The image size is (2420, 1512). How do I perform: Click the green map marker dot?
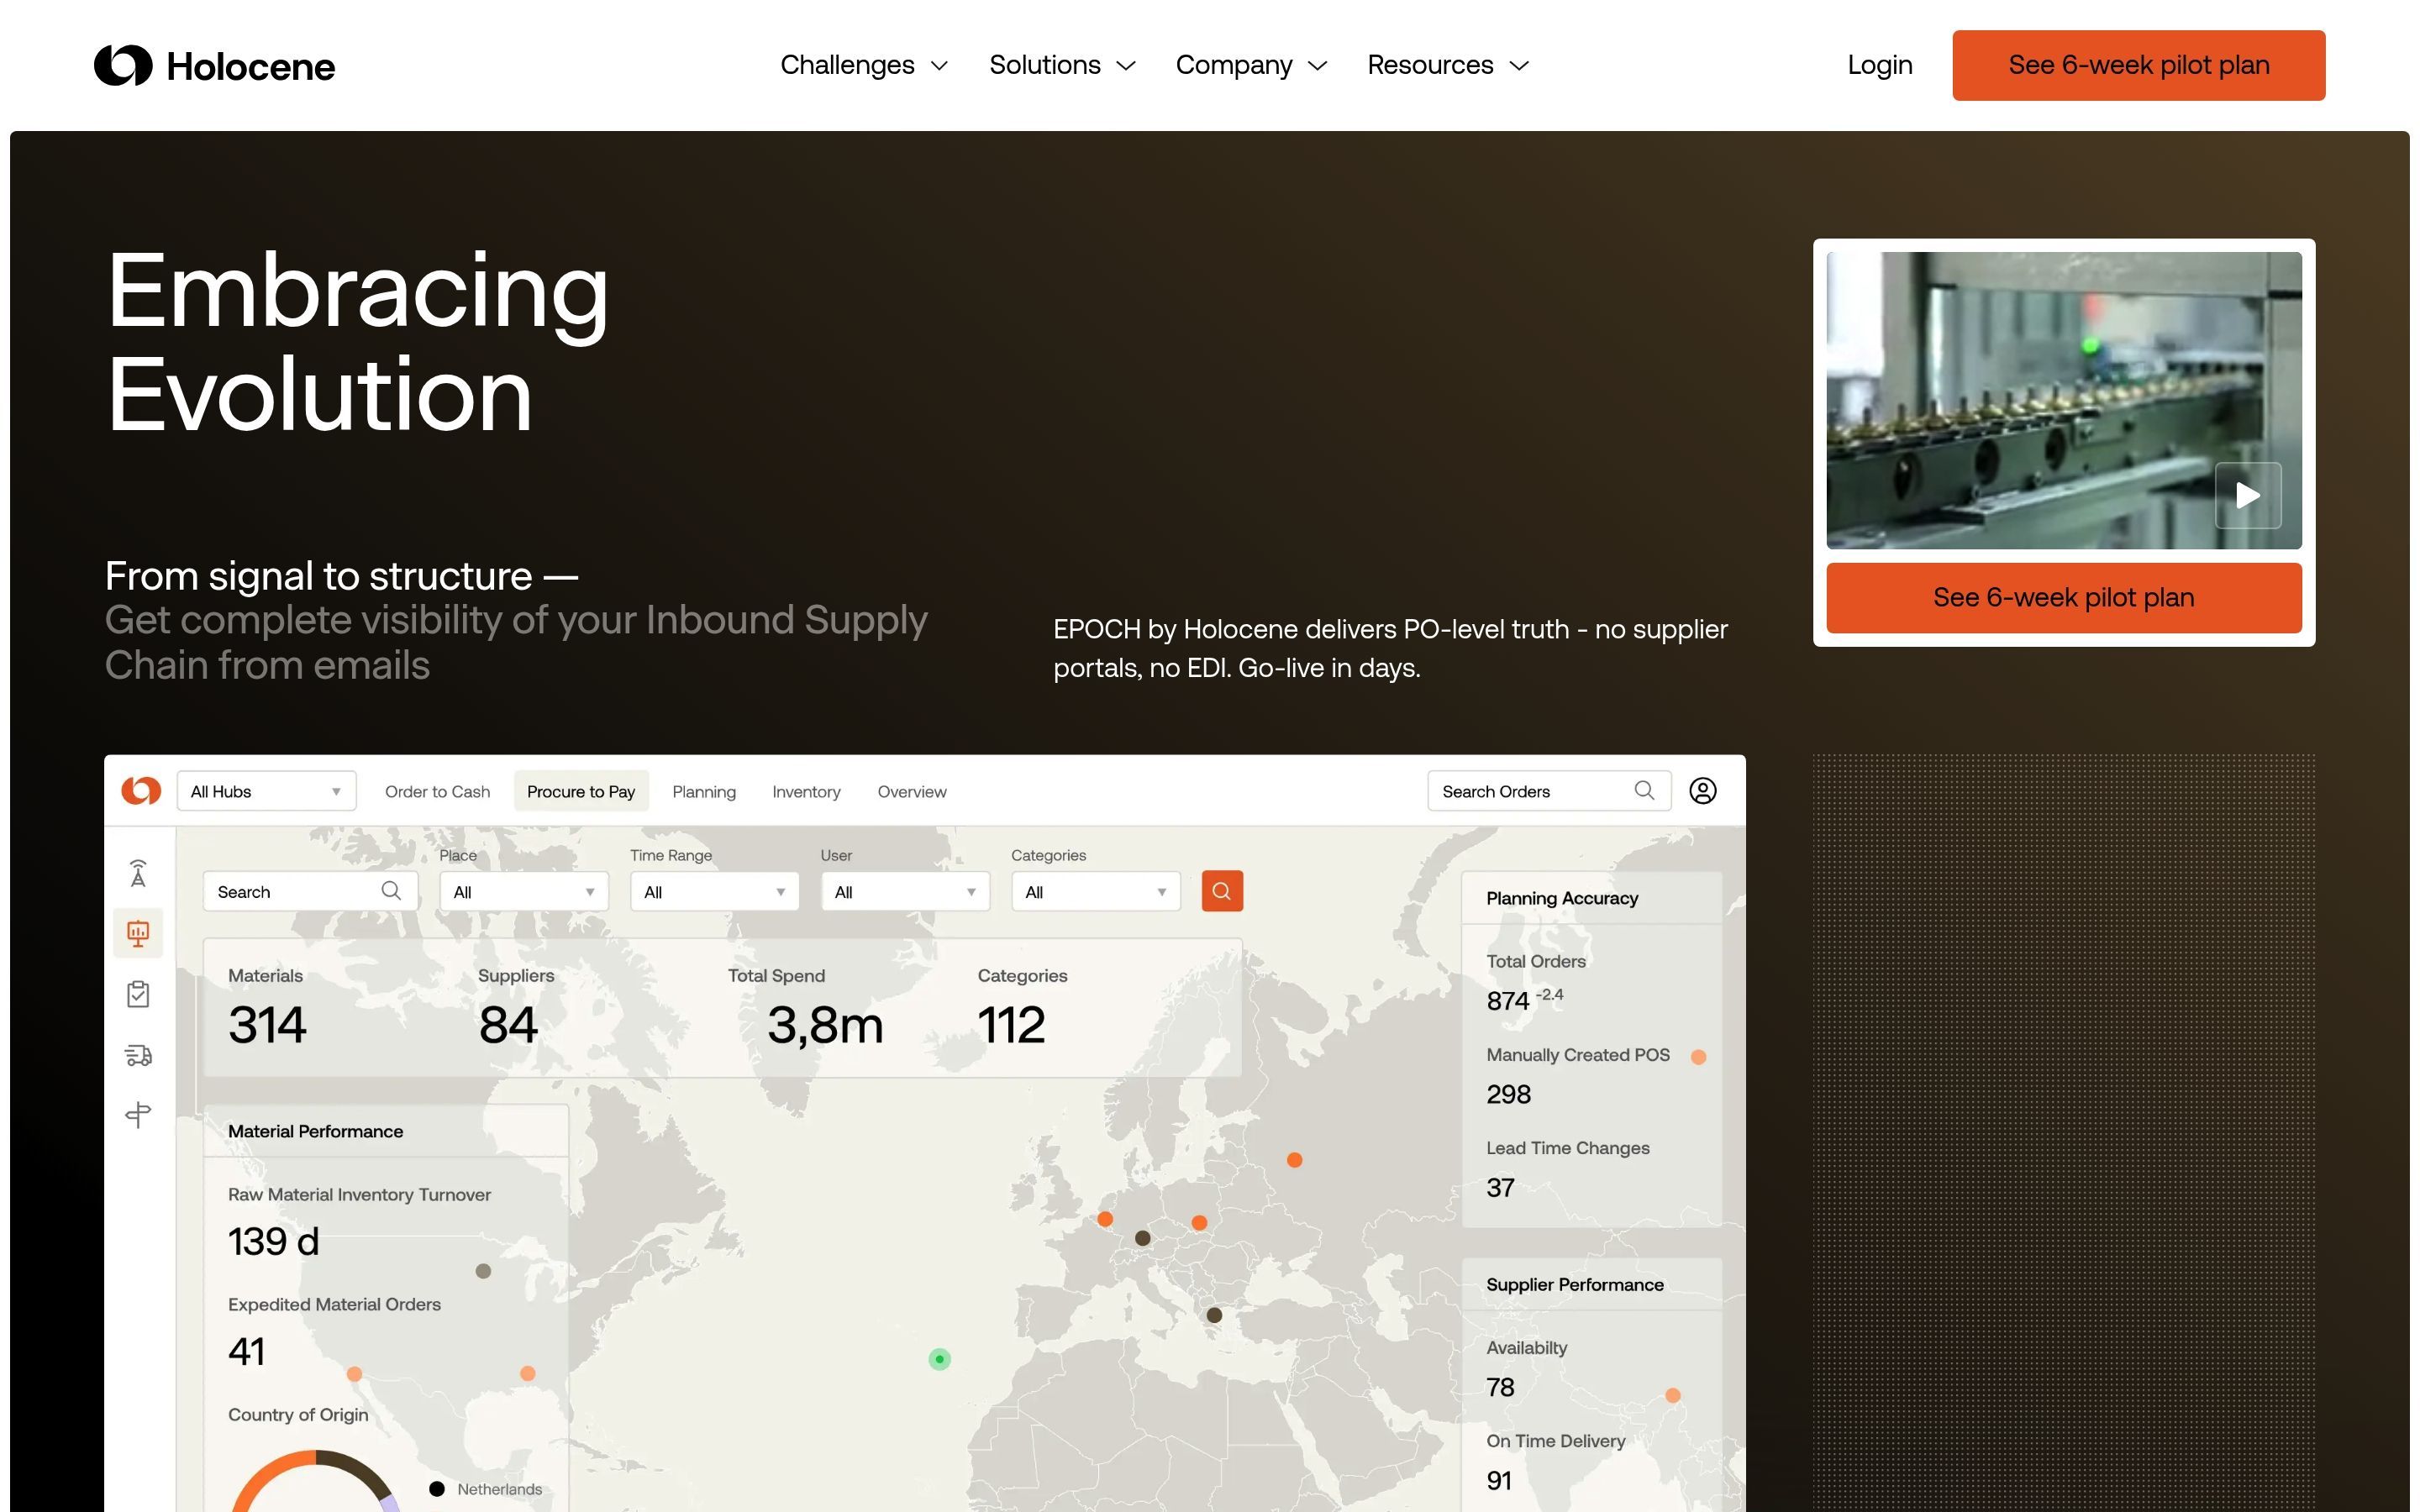coord(939,1359)
